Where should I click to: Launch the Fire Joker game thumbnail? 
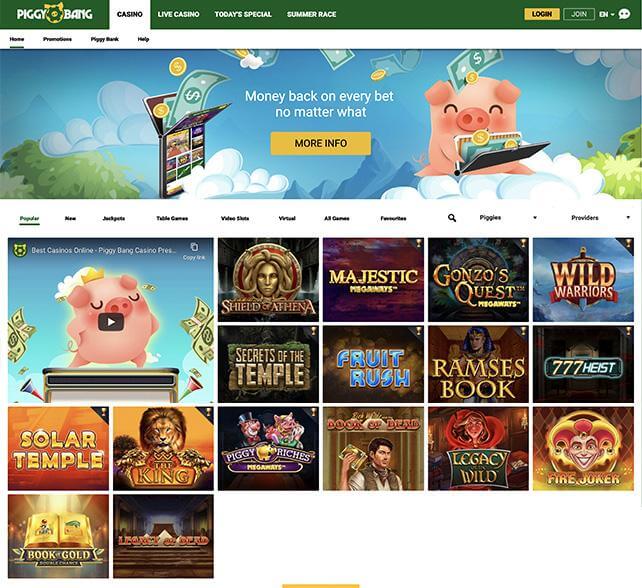pos(583,449)
